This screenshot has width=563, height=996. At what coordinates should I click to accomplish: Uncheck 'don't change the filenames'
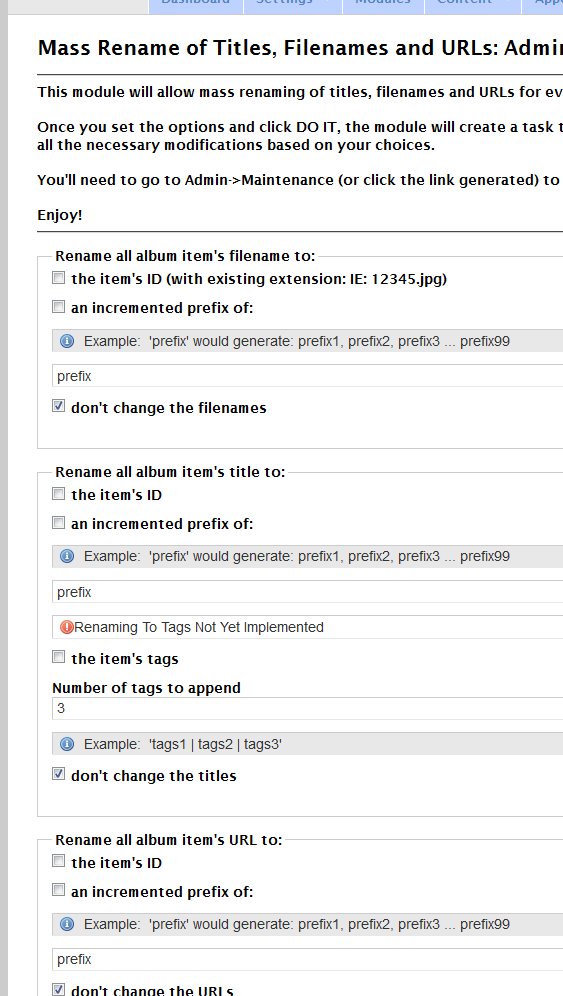pos(58,407)
